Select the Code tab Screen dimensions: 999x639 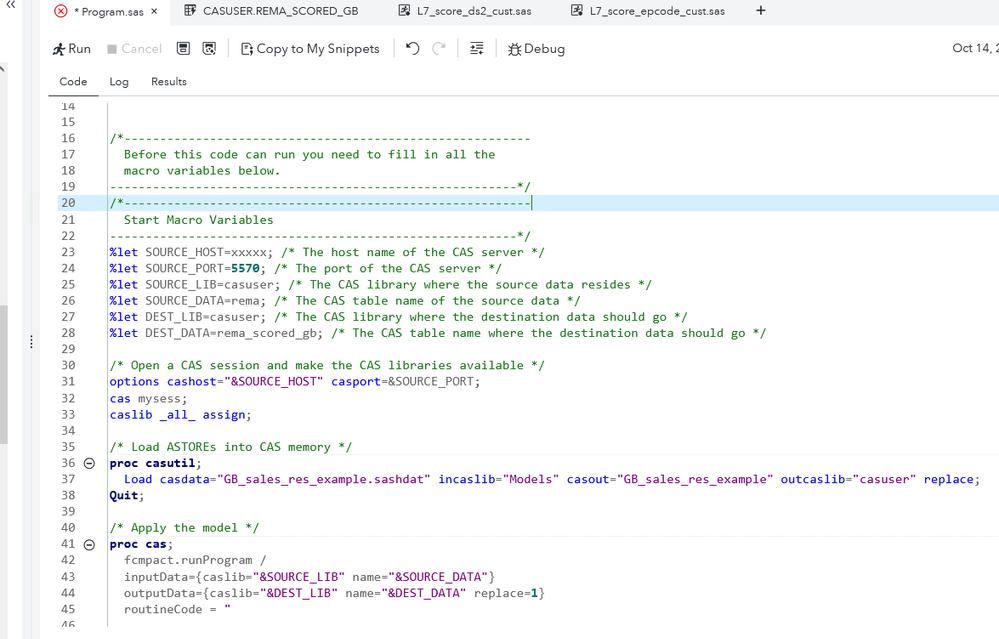(x=73, y=82)
